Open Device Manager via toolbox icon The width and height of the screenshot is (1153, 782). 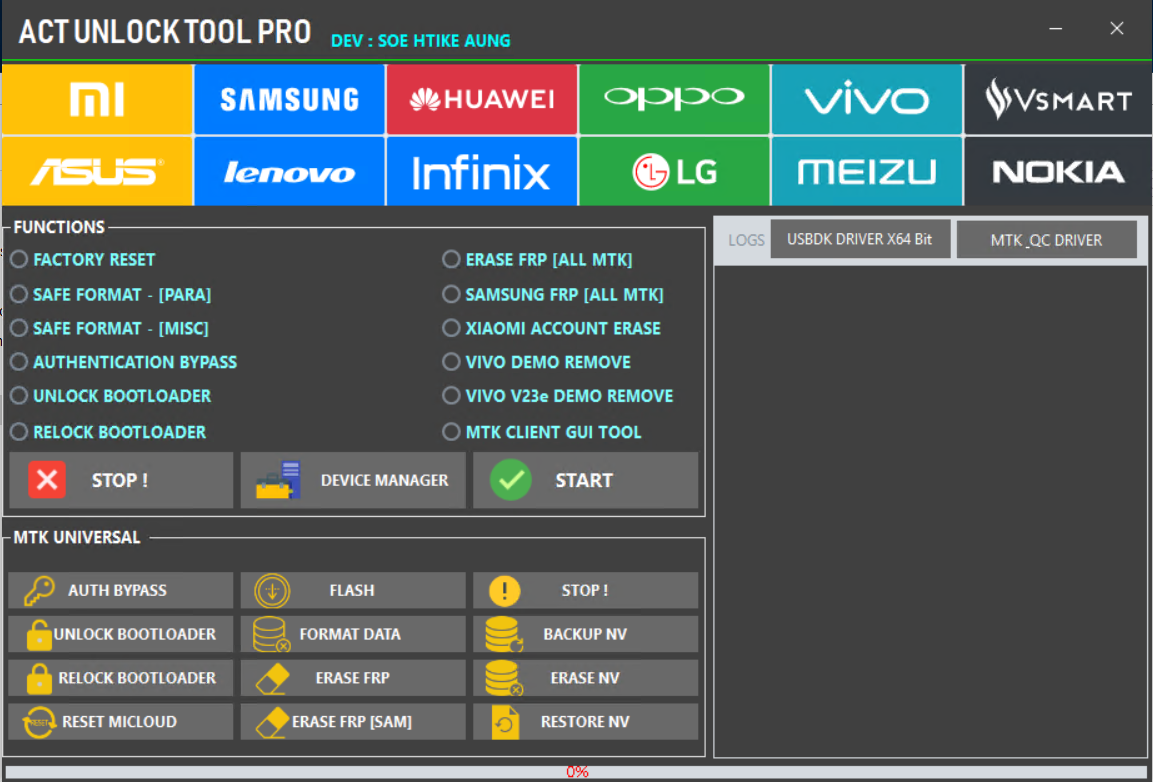pyautogui.click(x=278, y=480)
